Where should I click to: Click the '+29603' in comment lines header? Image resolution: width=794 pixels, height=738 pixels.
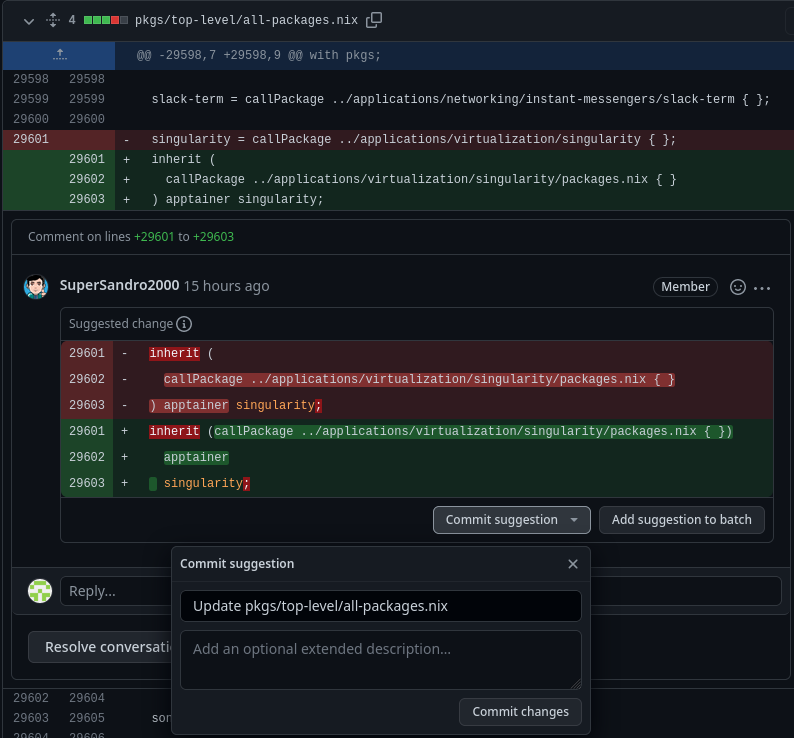213,237
